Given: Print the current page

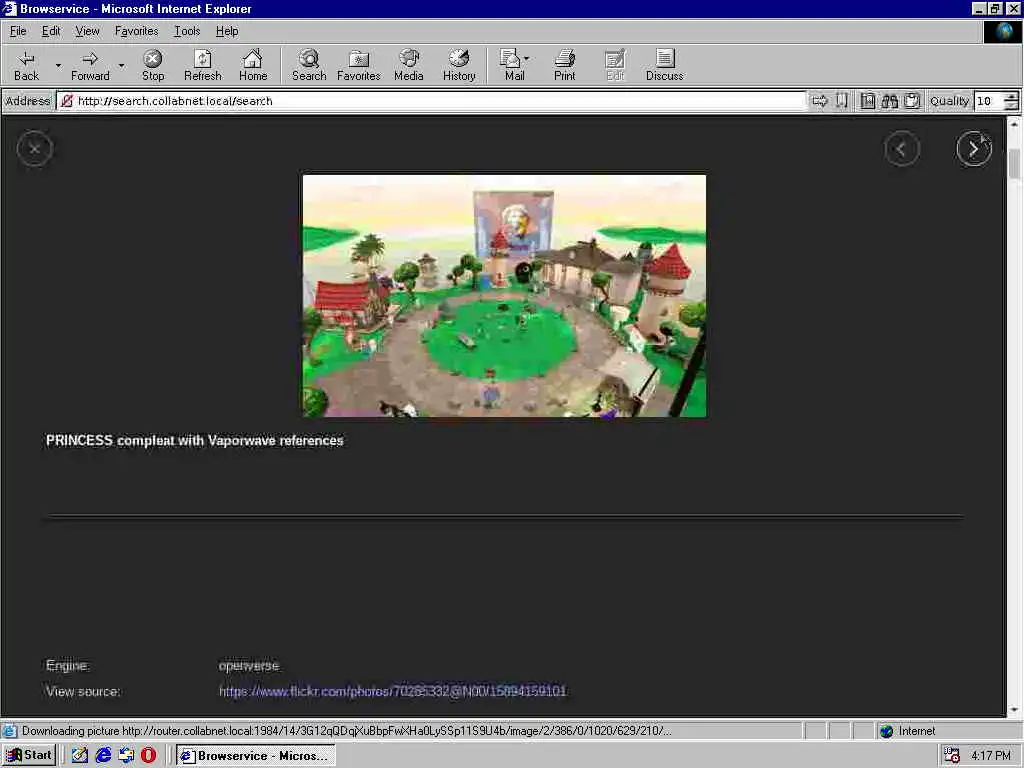Looking at the screenshot, I should coord(565,65).
